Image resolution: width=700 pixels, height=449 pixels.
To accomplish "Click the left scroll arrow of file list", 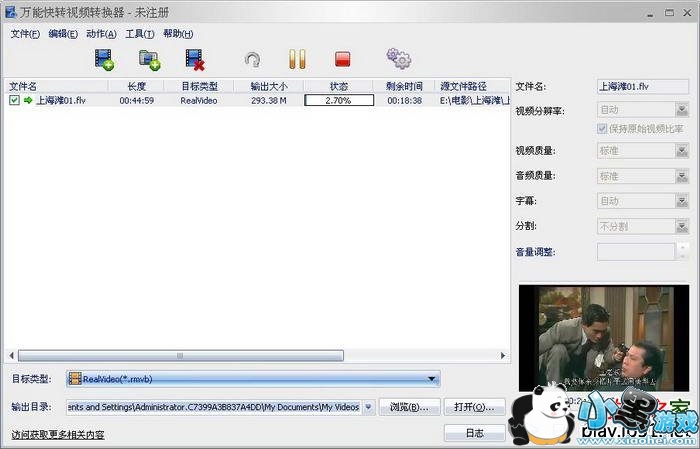I will coord(12,356).
